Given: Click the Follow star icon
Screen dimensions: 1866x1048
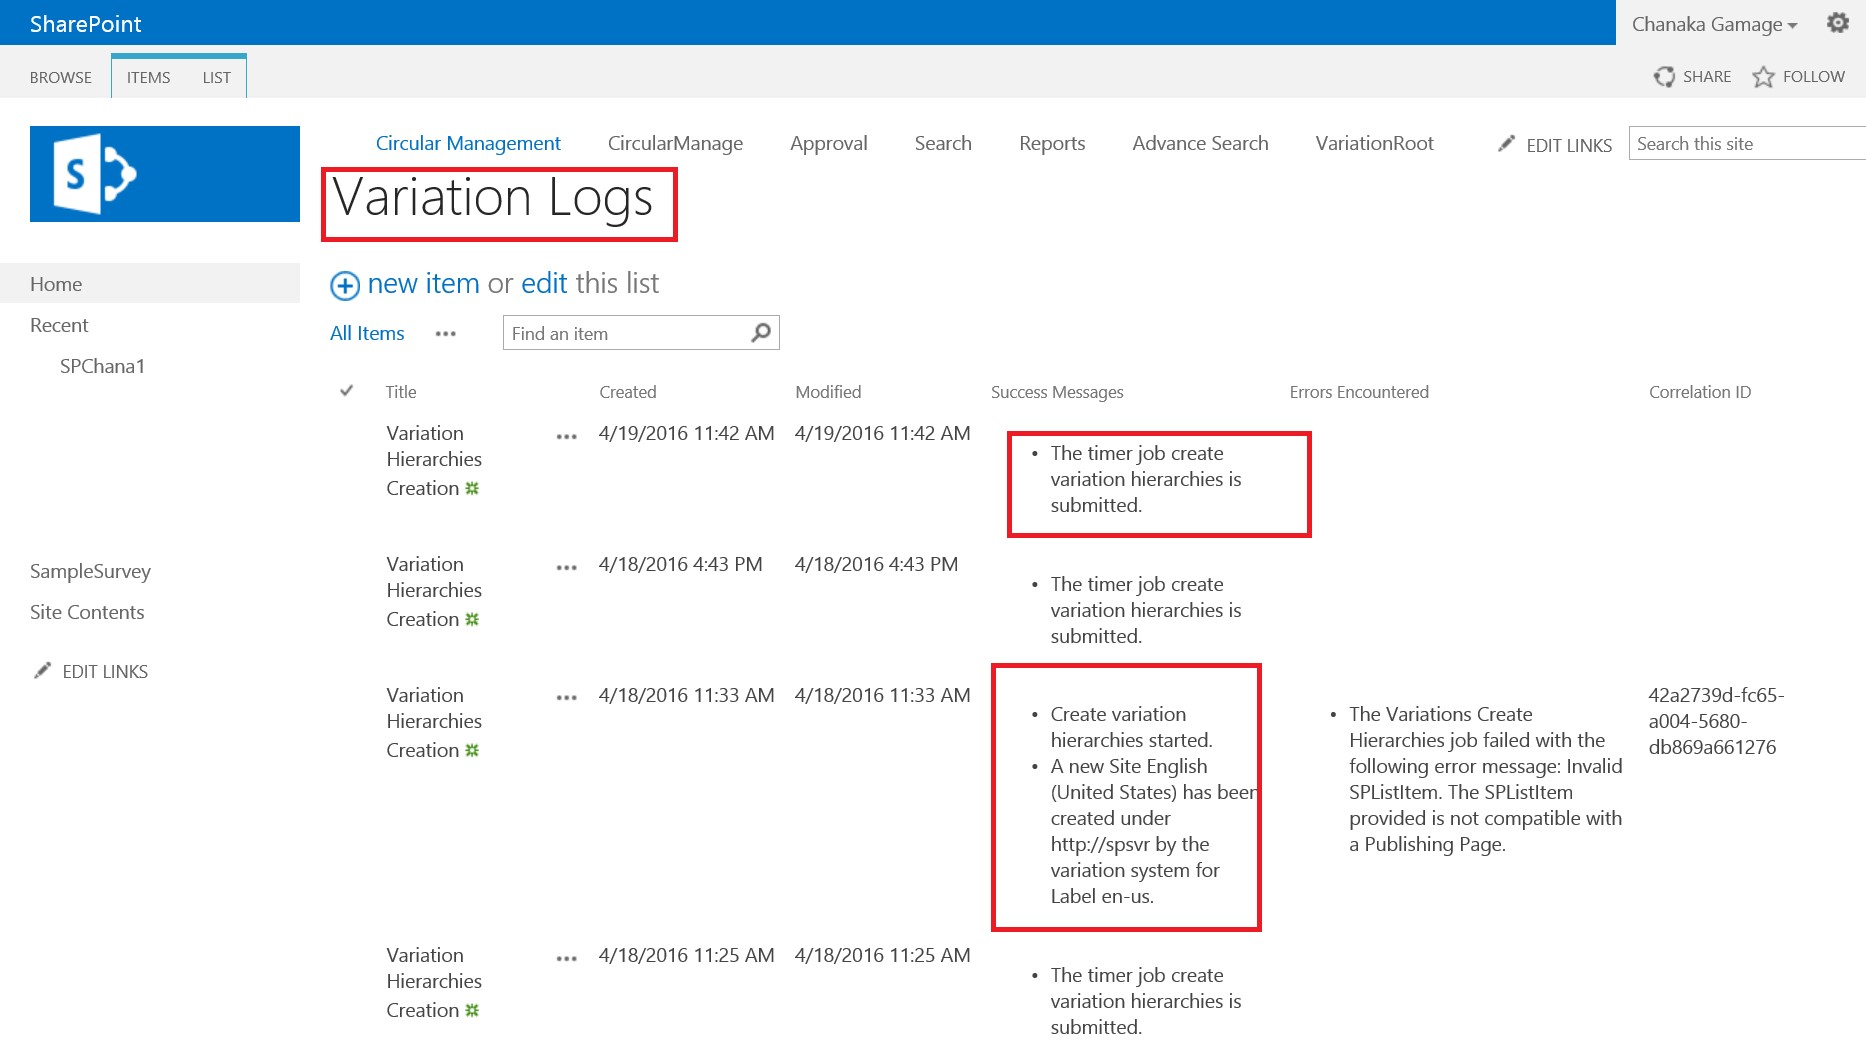Looking at the screenshot, I should (x=1763, y=77).
